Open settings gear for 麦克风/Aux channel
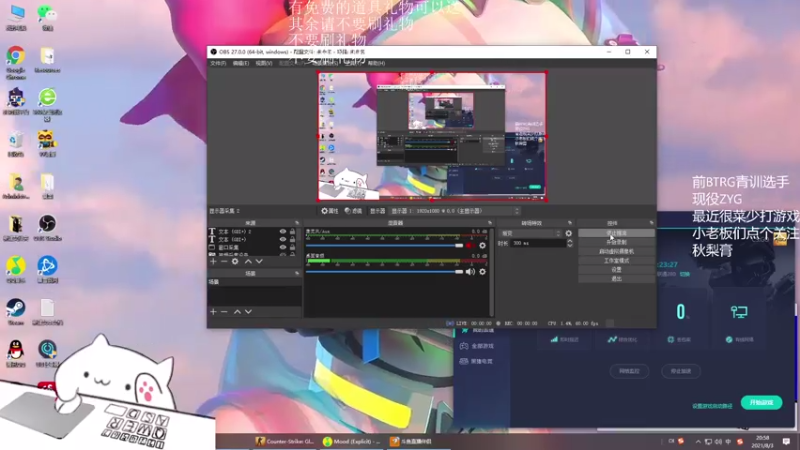The width and height of the screenshot is (800, 450). (x=483, y=245)
